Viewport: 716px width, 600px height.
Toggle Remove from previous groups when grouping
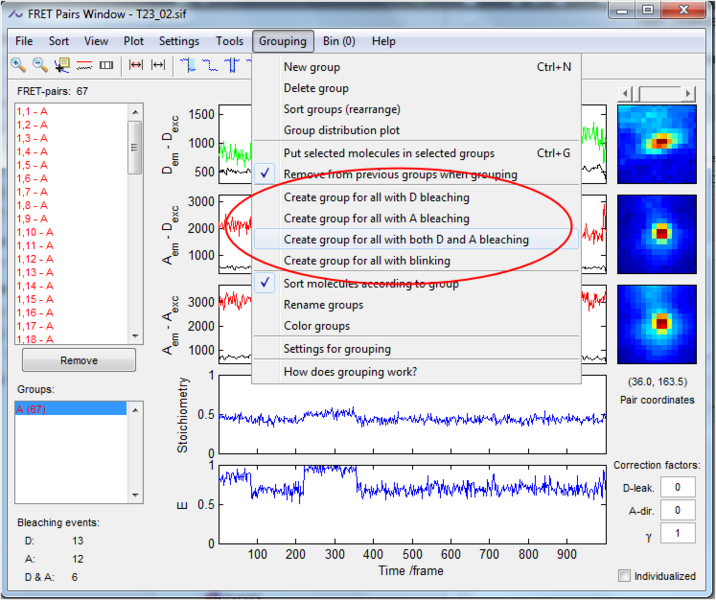click(x=400, y=174)
